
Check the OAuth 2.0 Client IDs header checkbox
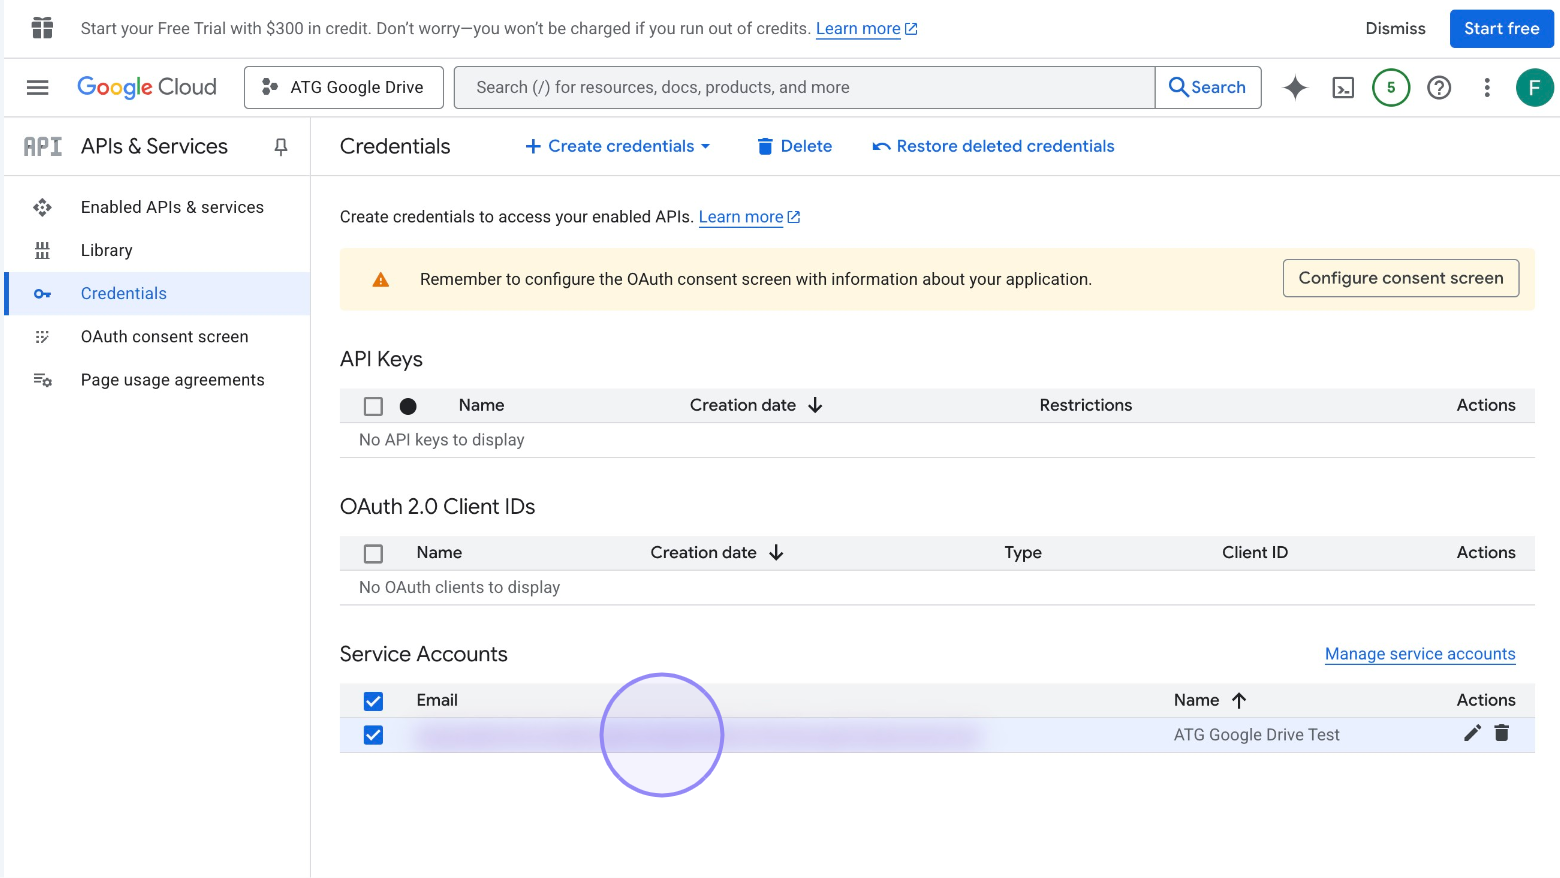tap(373, 552)
